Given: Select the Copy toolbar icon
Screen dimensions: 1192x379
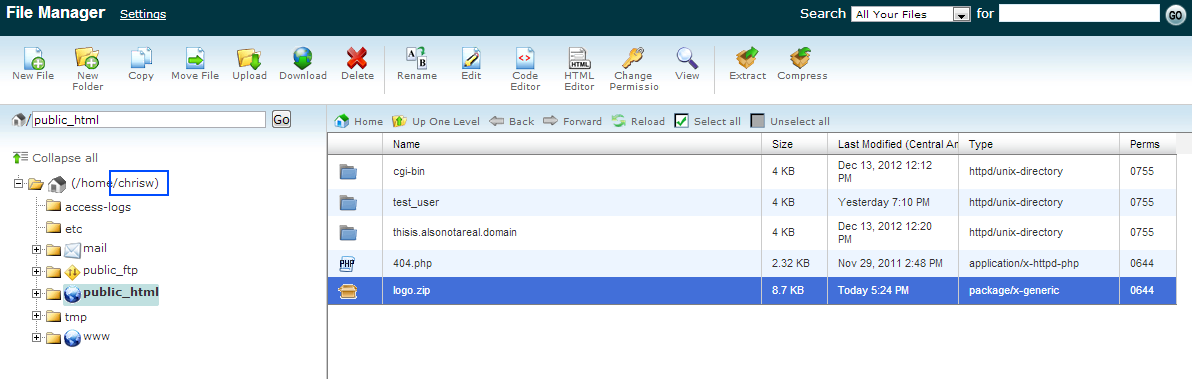Looking at the screenshot, I should pos(141,58).
